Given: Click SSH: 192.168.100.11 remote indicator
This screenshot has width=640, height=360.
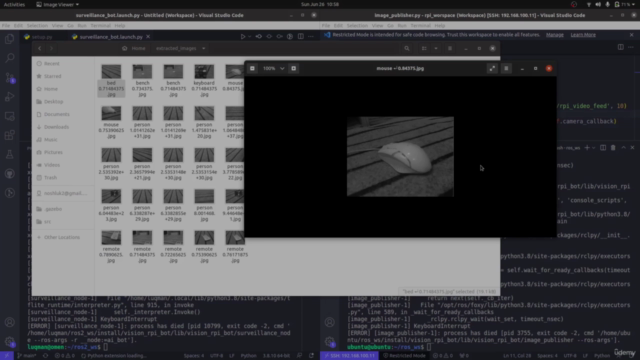Looking at the screenshot, I should click(349, 356).
